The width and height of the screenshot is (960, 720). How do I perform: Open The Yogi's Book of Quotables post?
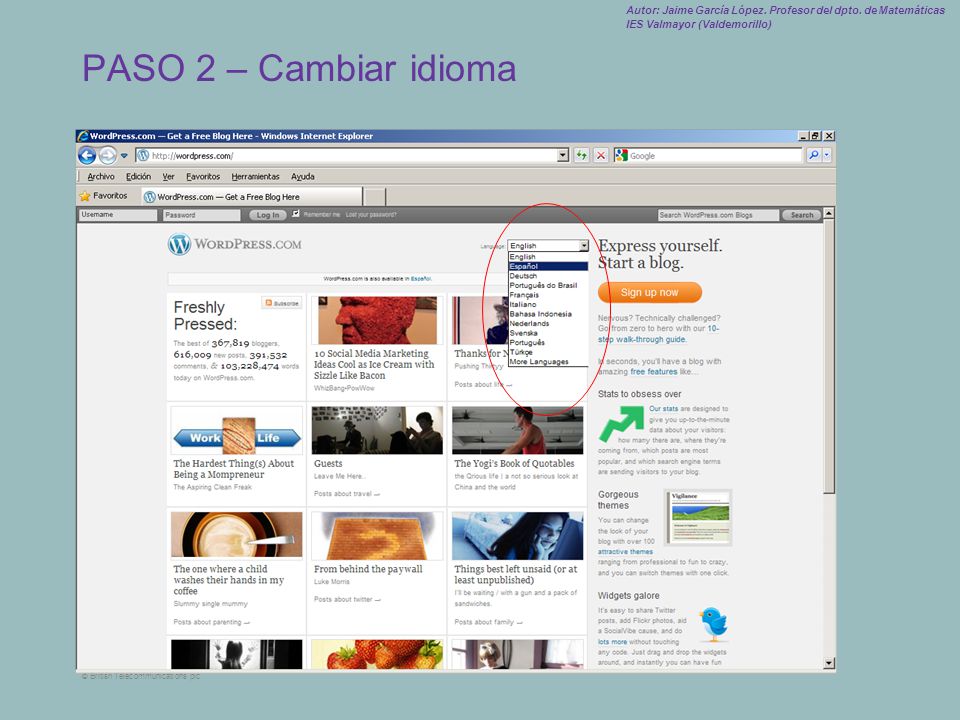(x=514, y=463)
